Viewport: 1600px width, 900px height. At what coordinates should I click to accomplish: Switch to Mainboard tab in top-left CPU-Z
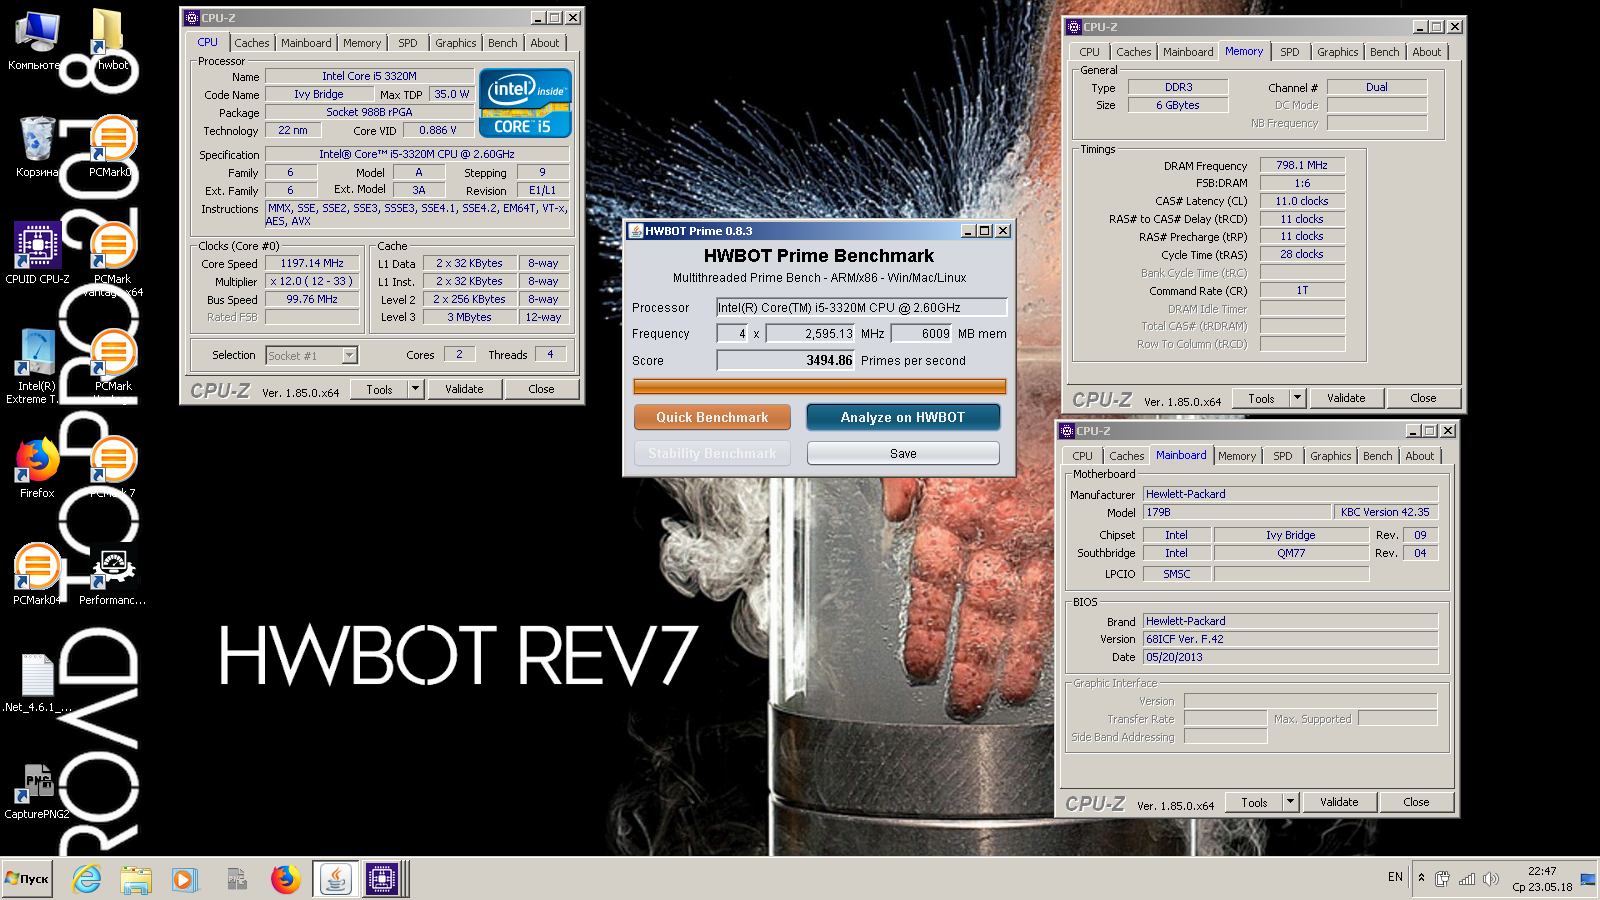[306, 43]
